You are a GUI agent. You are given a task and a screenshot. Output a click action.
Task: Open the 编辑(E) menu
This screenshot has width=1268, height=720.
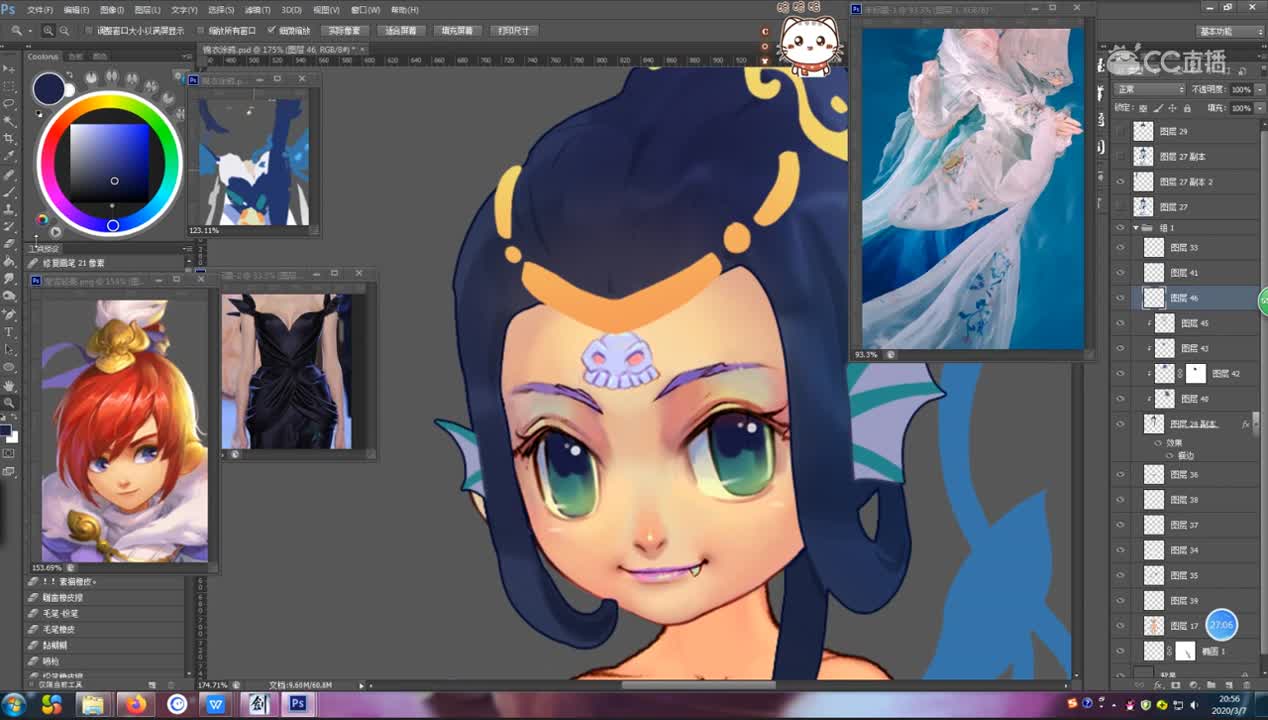tap(76, 10)
